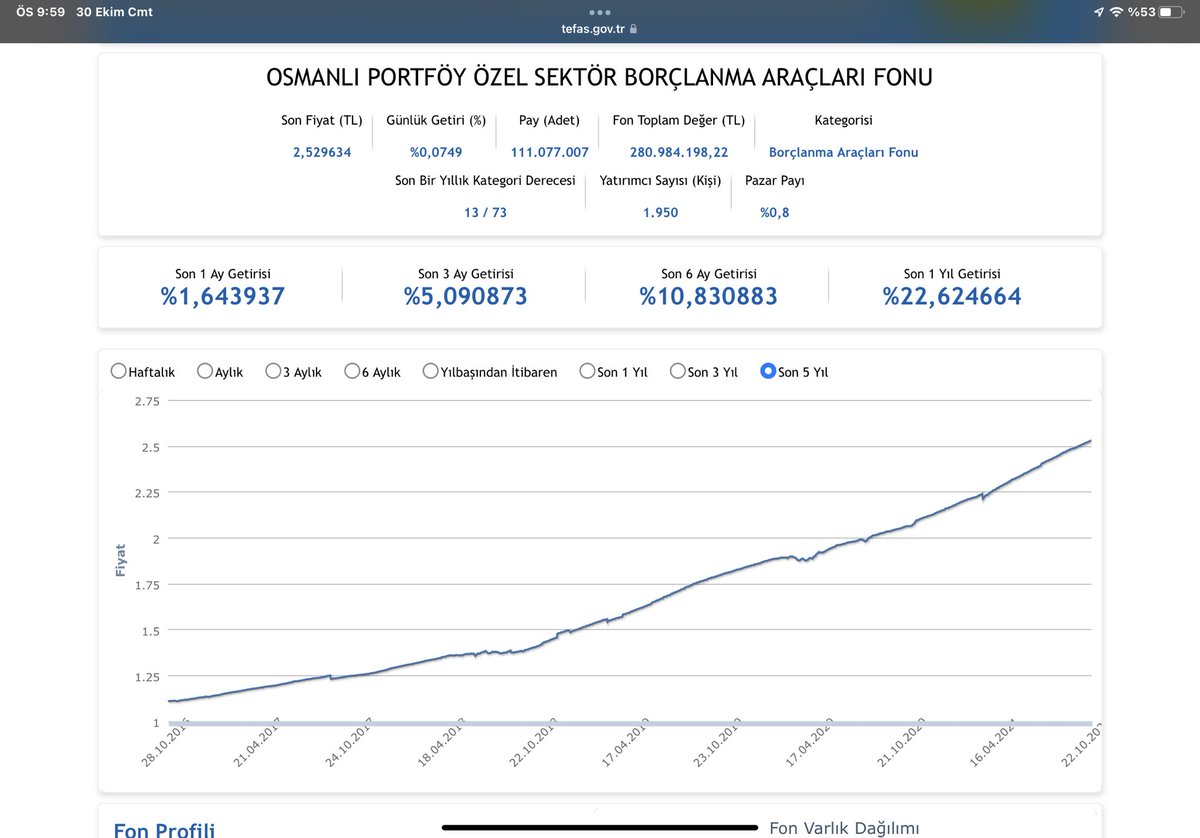This screenshot has width=1200, height=838.
Task: Click the Günlük Getiri value %0,0749
Action: [x=436, y=153]
